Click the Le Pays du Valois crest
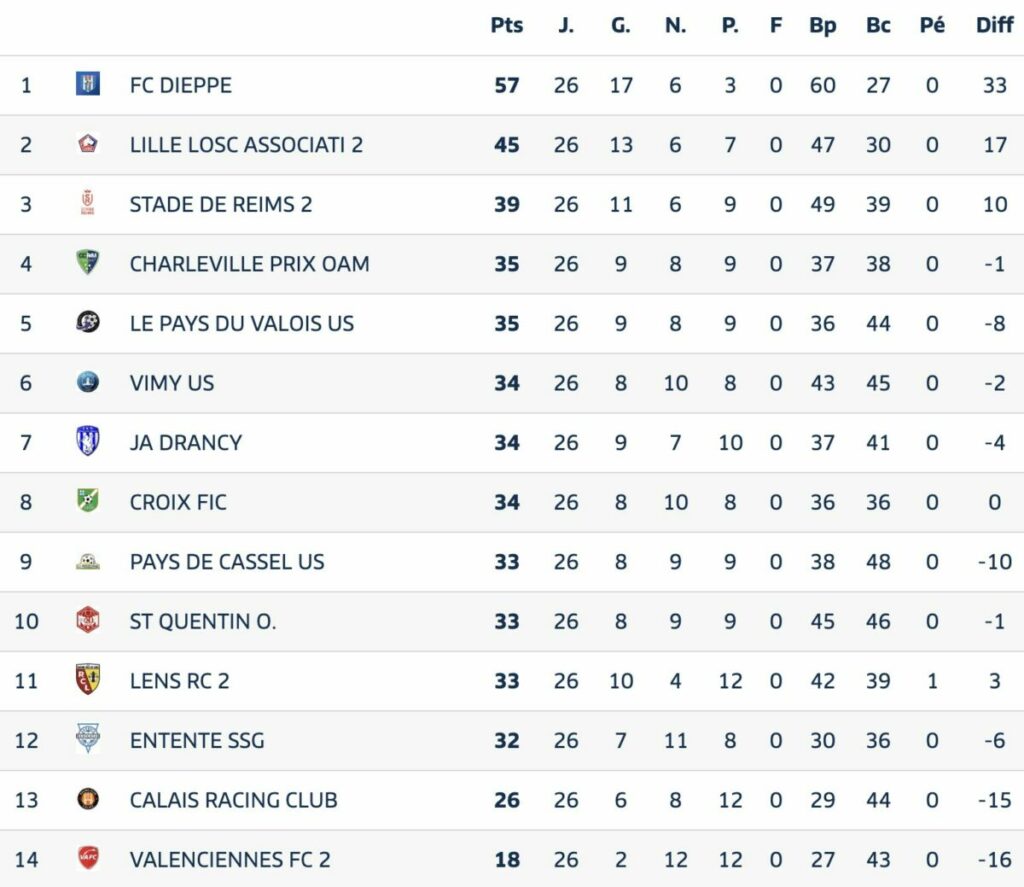The width and height of the screenshot is (1024, 887). point(88,323)
